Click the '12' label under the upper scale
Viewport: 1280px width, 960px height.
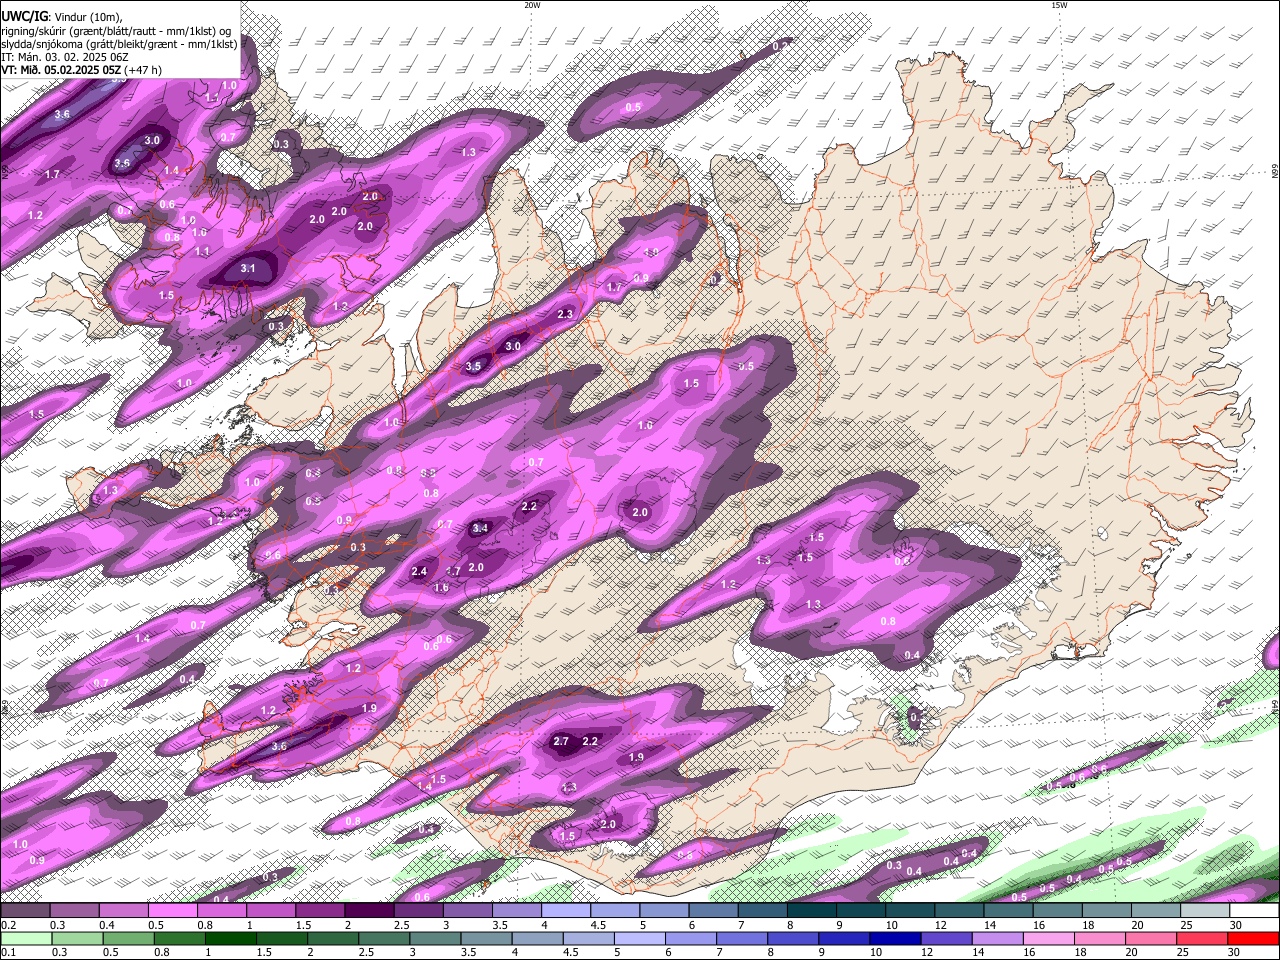click(941, 925)
